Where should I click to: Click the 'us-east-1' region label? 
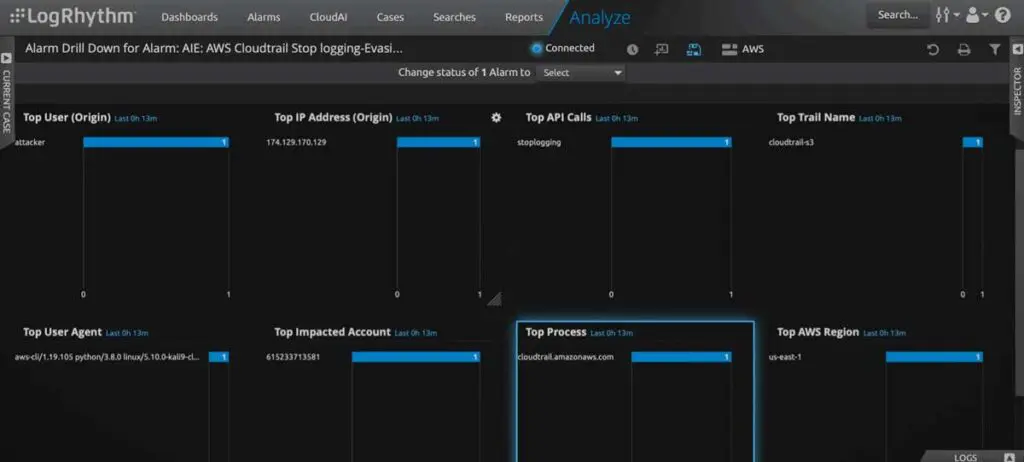(786, 357)
